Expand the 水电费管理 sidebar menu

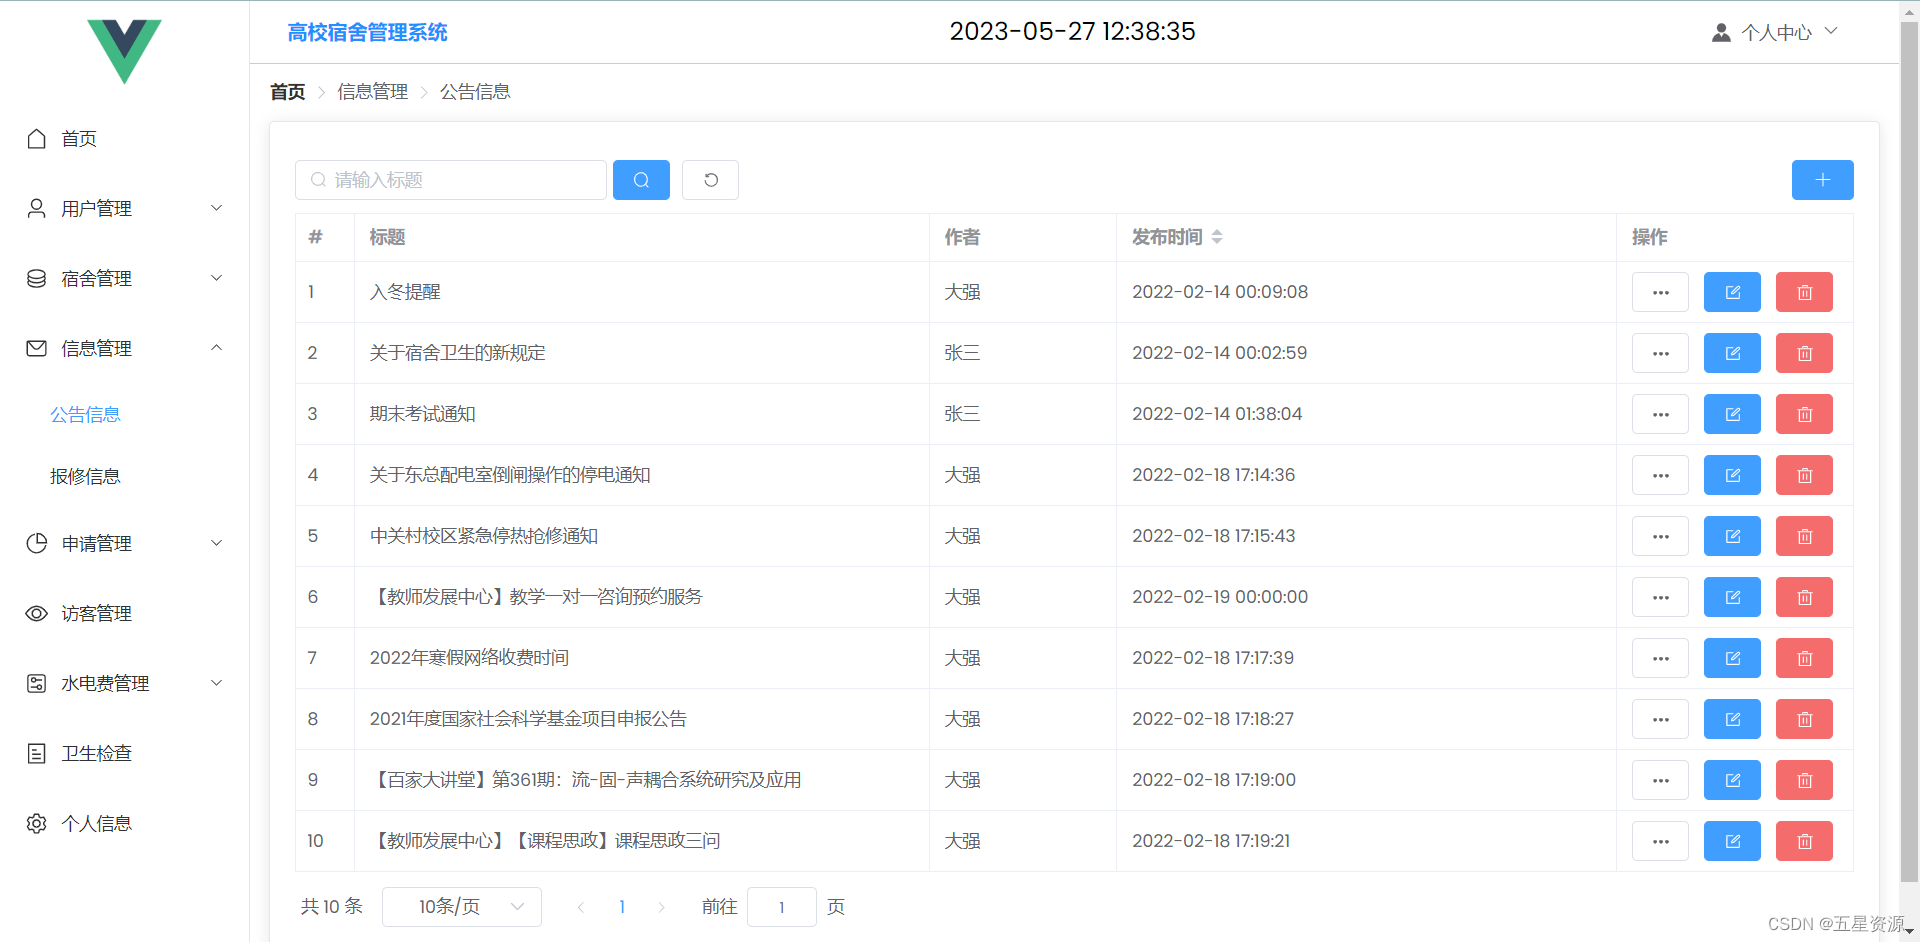[124, 683]
